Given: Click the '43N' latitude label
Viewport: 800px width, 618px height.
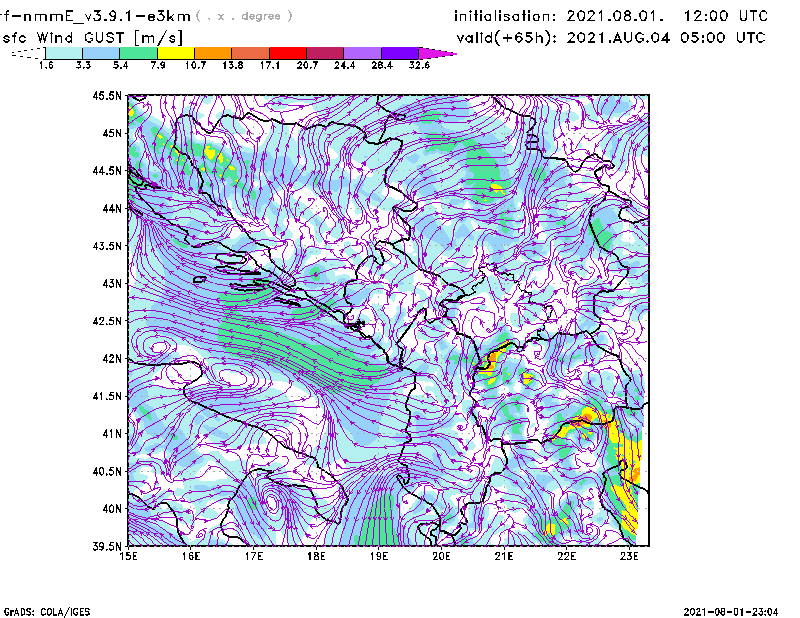Looking at the screenshot, I should (112, 283).
